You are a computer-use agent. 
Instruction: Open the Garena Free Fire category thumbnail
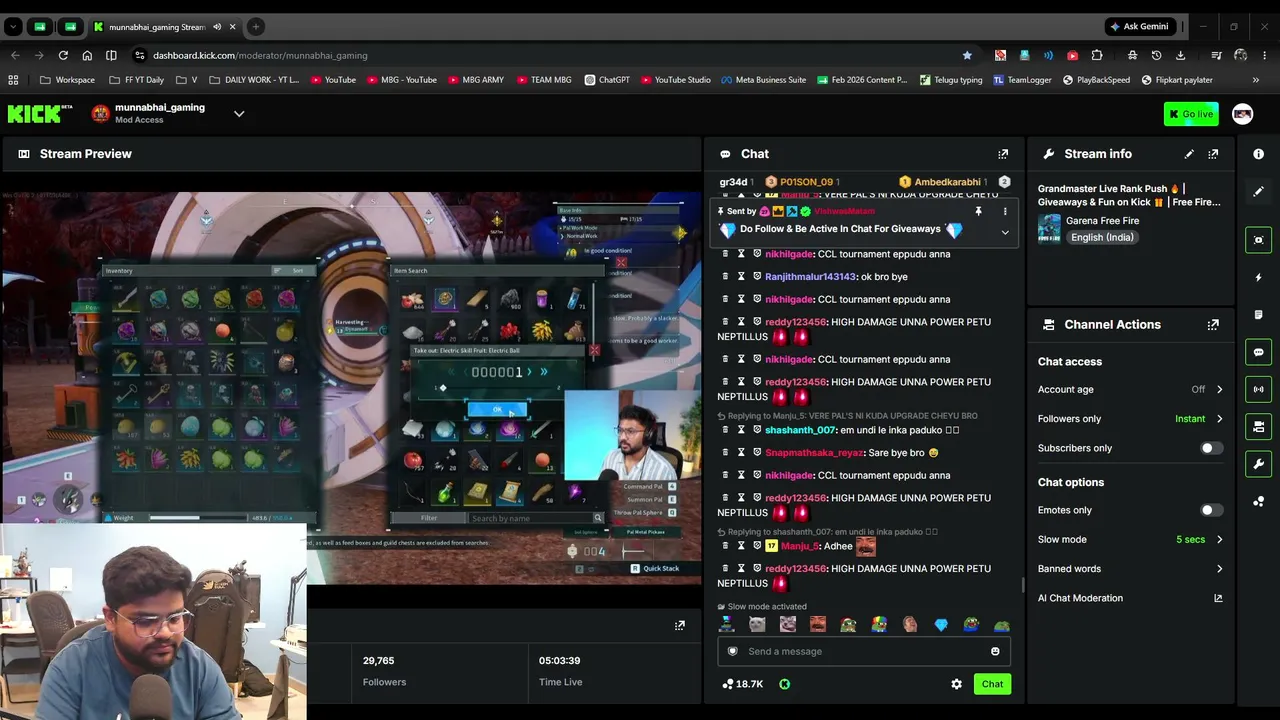(1049, 229)
